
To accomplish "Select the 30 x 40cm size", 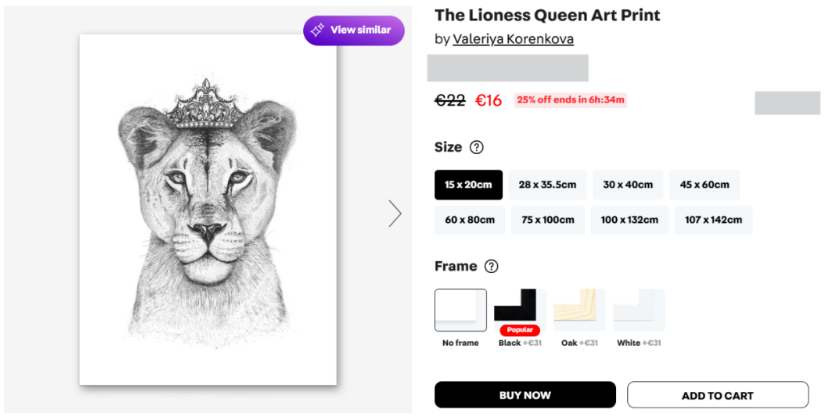I will point(627,185).
